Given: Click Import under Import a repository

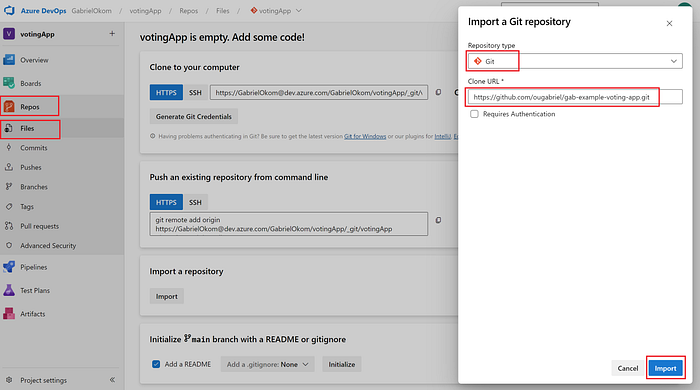Looking at the screenshot, I should click(167, 296).
